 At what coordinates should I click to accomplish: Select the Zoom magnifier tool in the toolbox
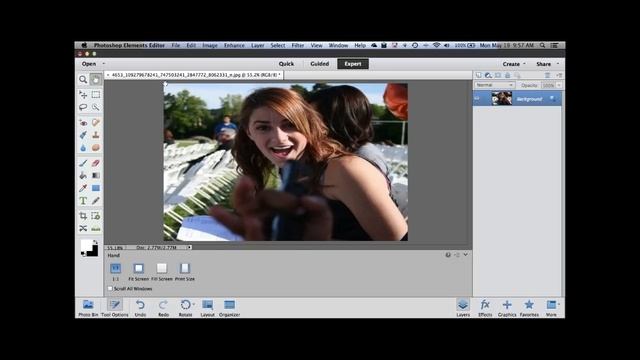(83, 80)
